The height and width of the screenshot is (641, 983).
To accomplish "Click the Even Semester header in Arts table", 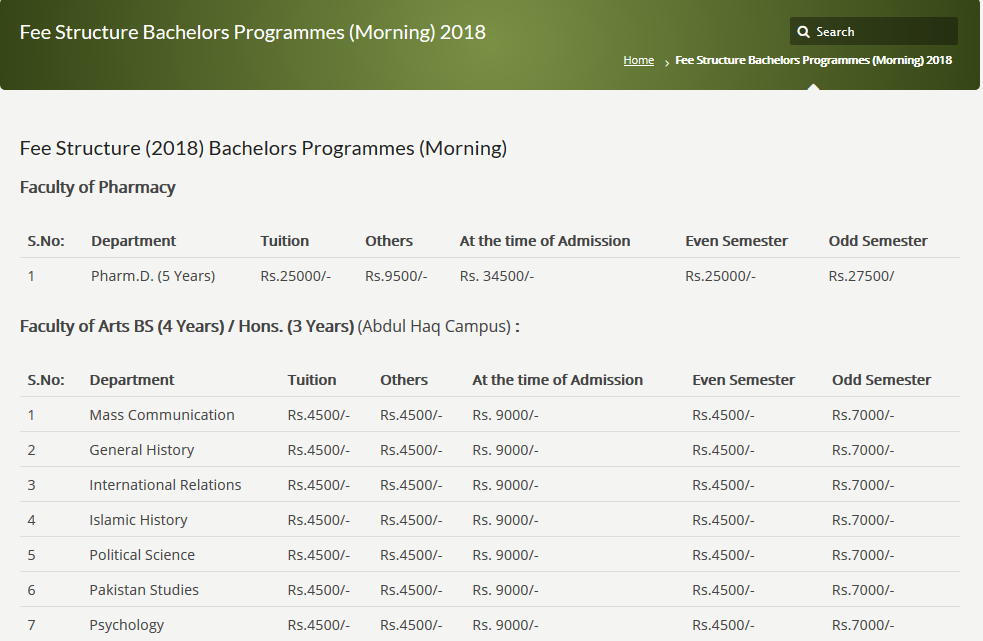I will click(x=743, y=380).
